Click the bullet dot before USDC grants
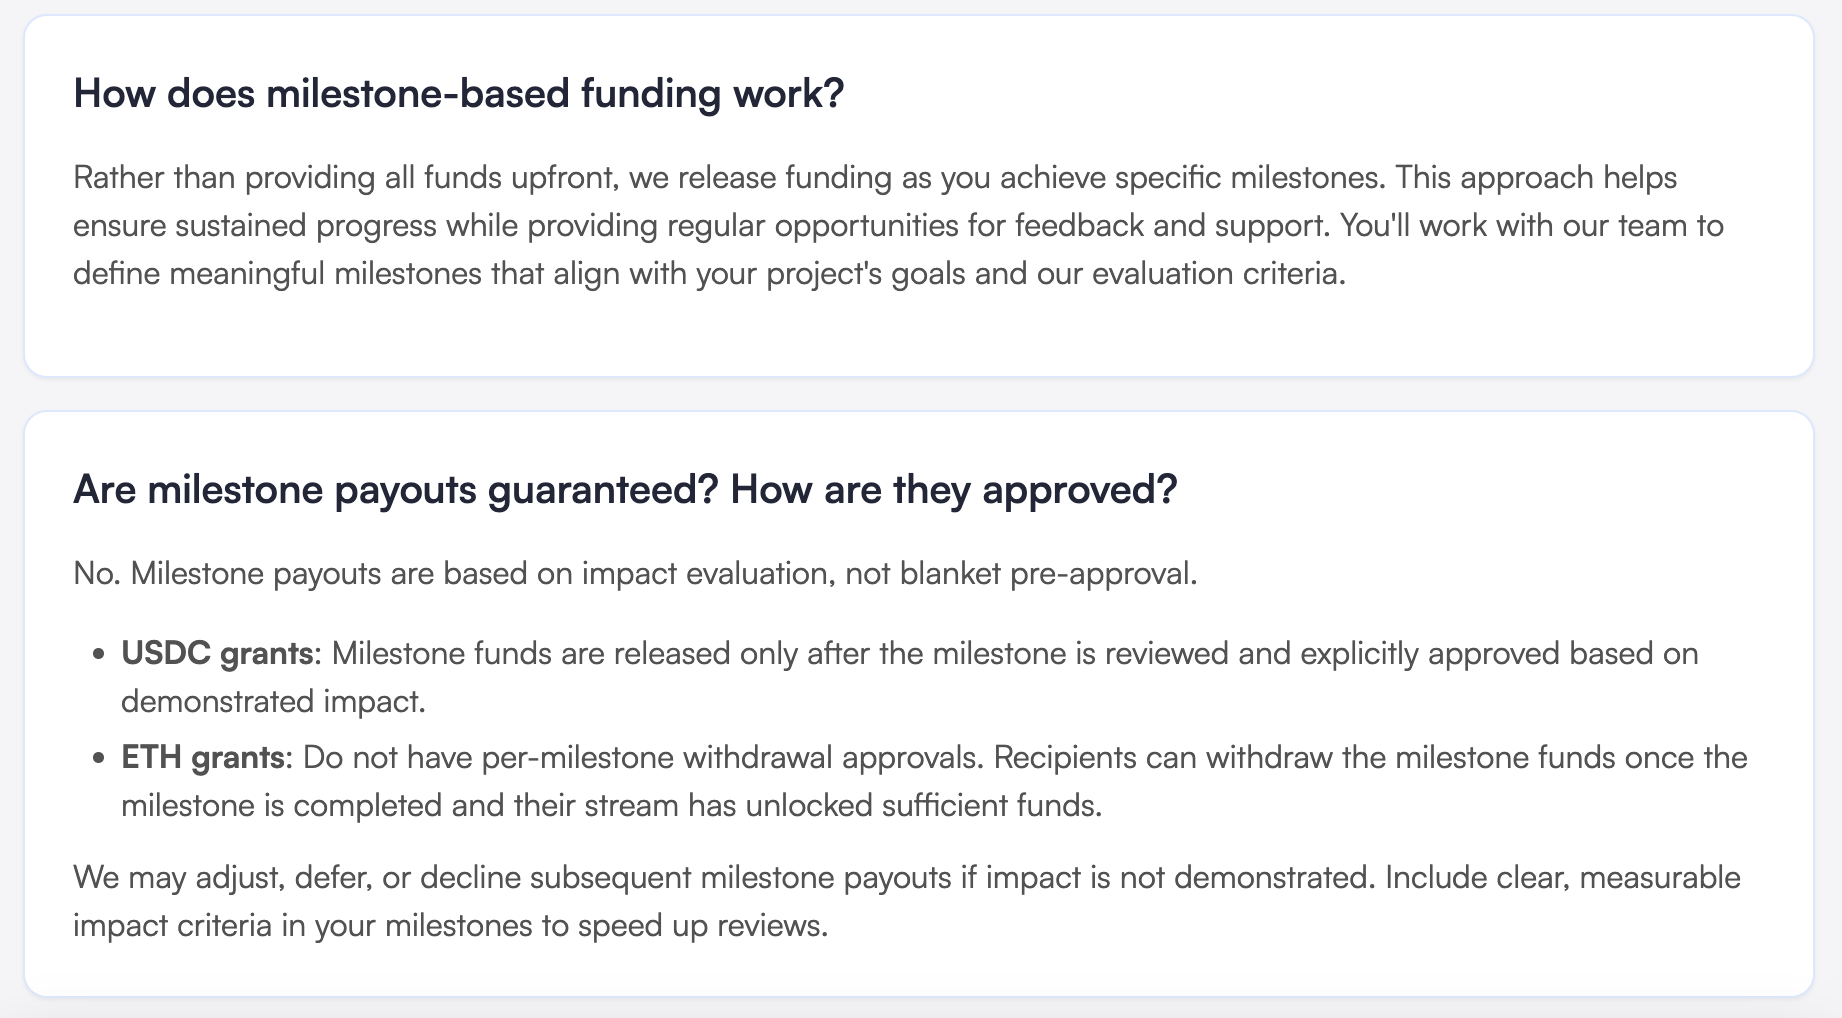The height and width of the screenshot is (1018, 1842). pos(98,655)
